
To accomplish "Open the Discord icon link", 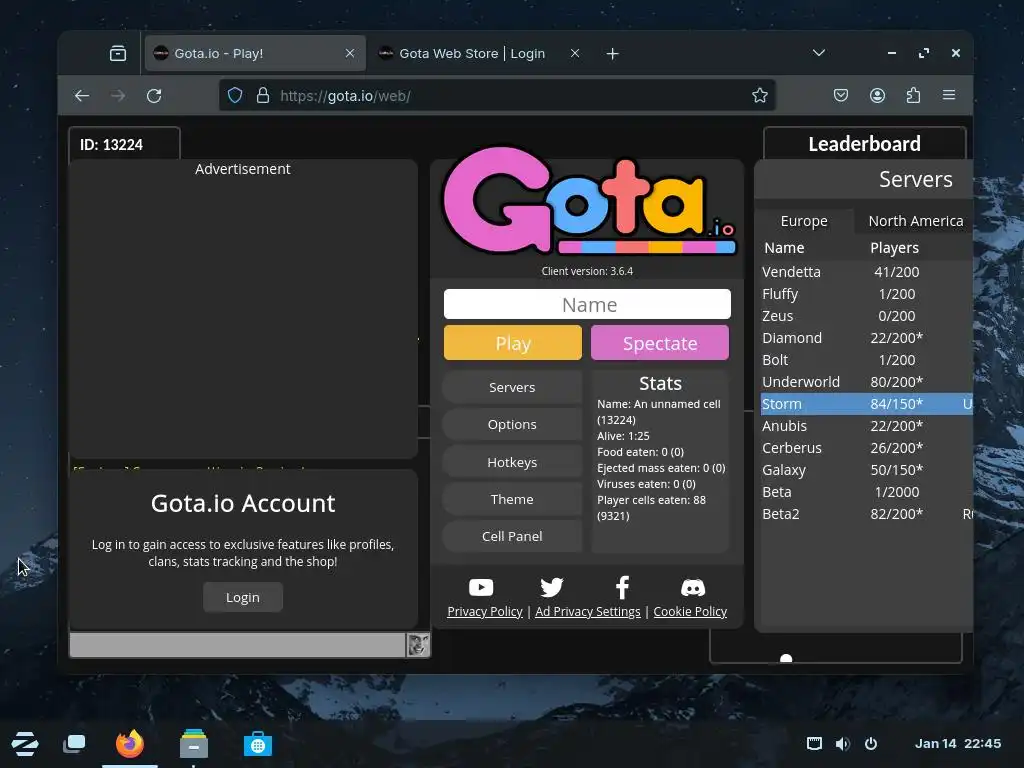I will pos(693,587).
